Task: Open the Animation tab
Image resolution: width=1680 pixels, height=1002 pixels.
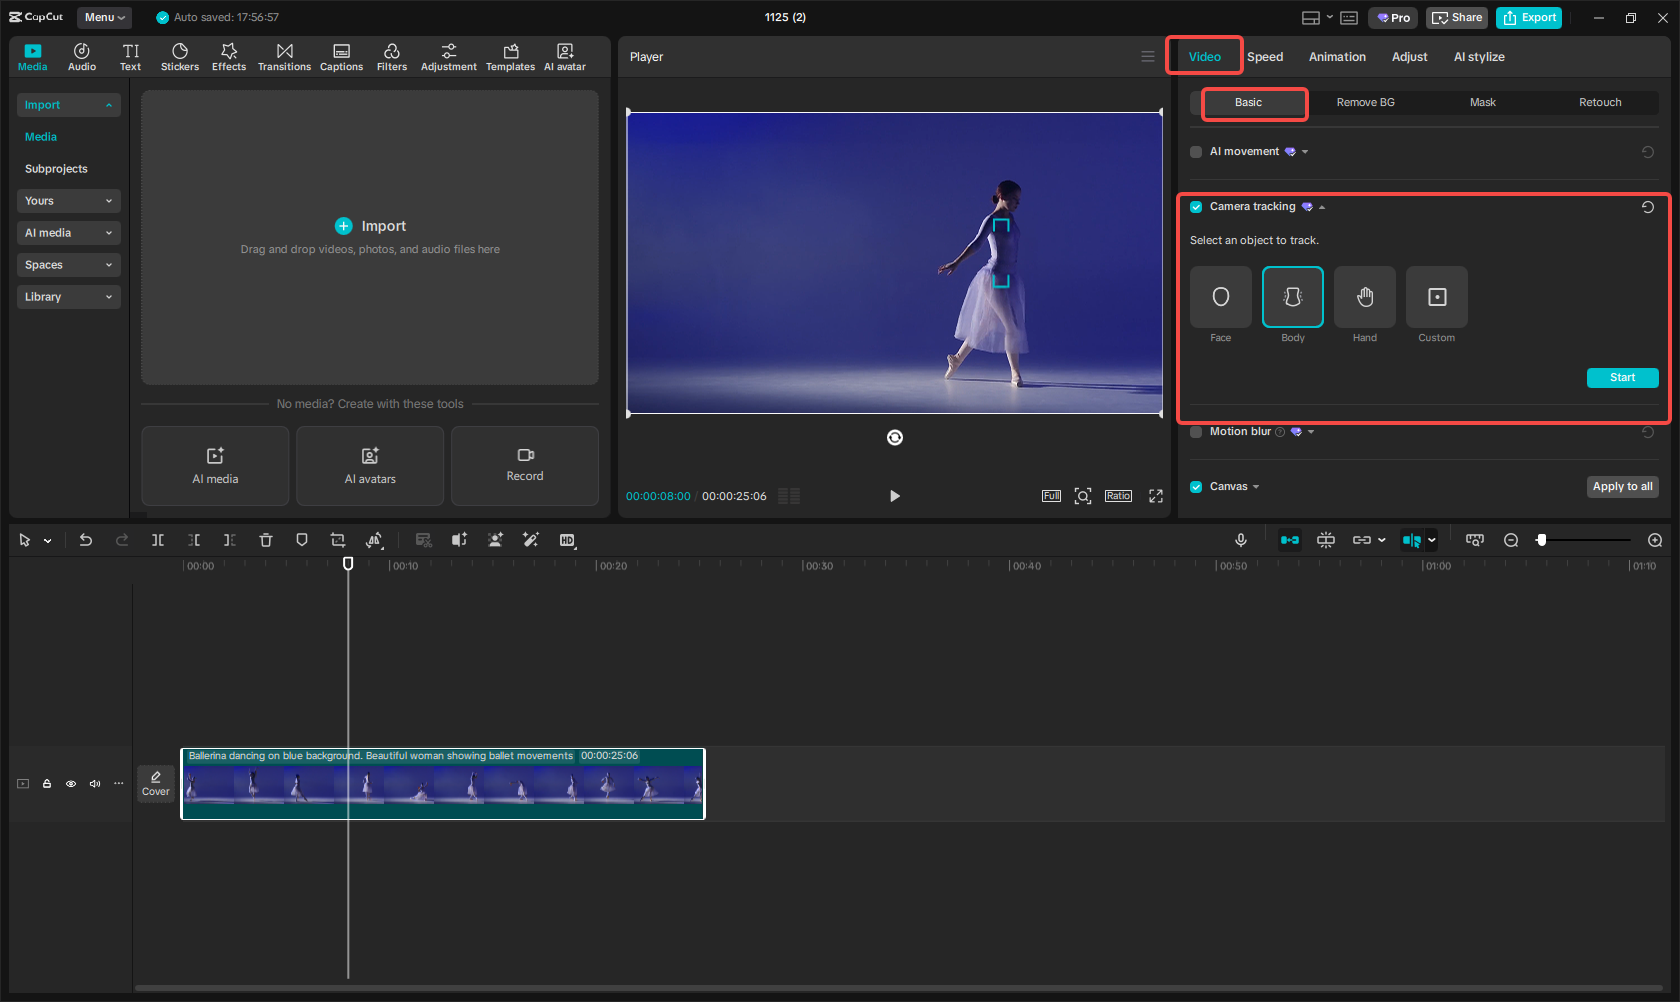Action: (x=1337, y=56)
